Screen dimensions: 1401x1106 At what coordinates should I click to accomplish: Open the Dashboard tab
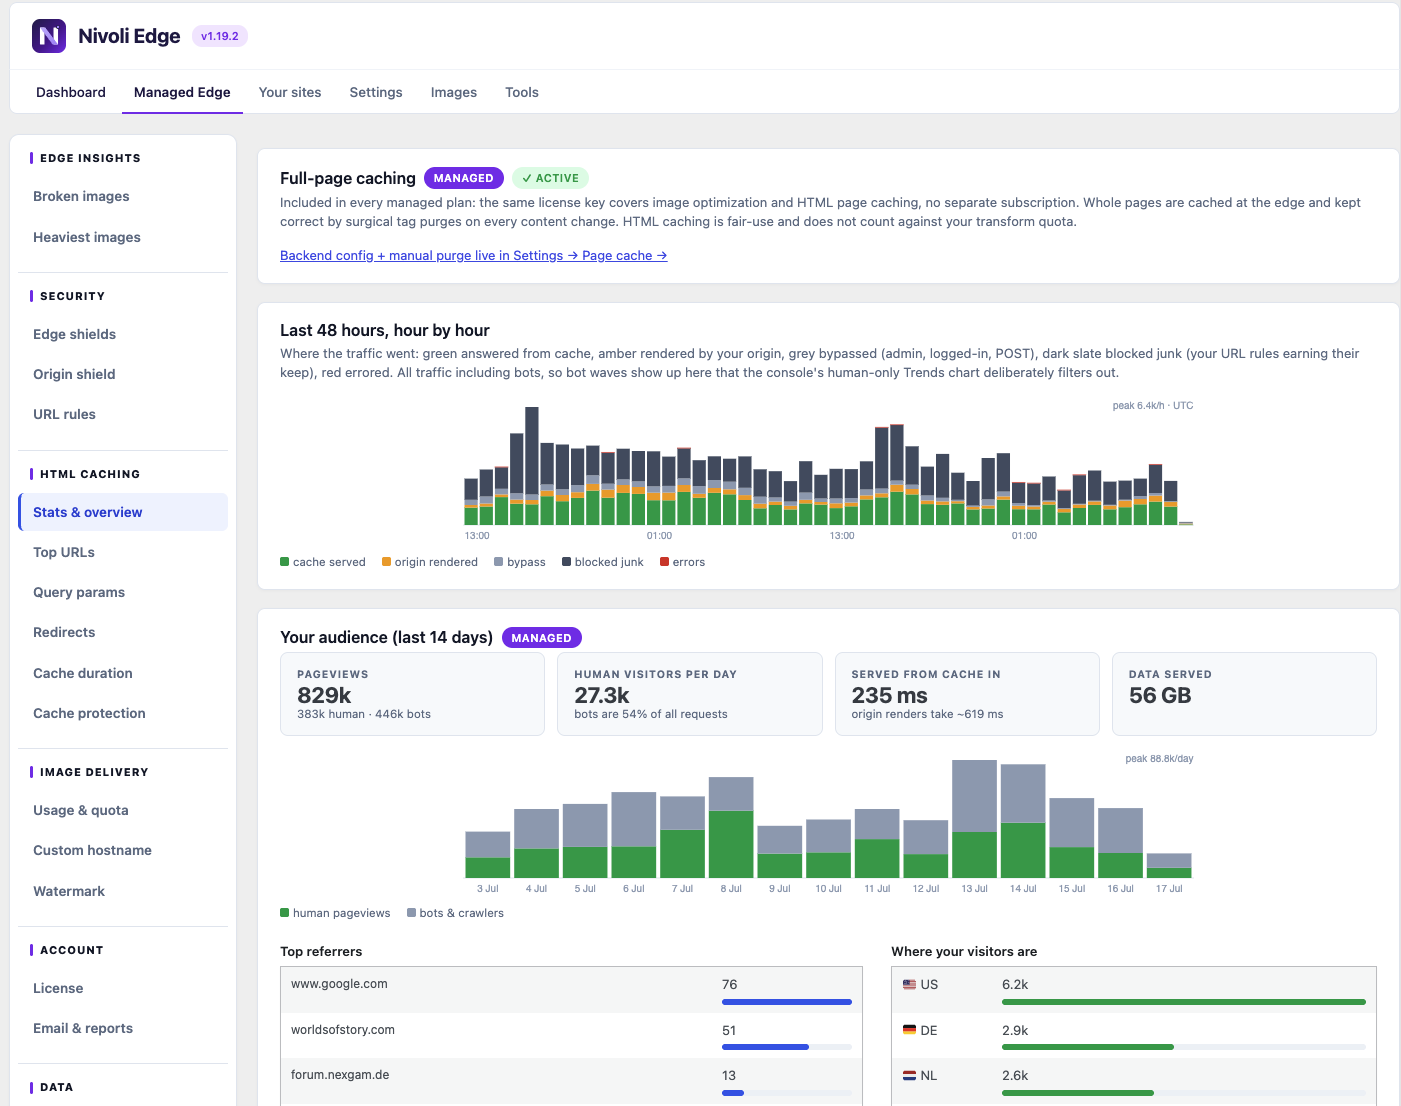pyautogui.click(x=71, y=92)
